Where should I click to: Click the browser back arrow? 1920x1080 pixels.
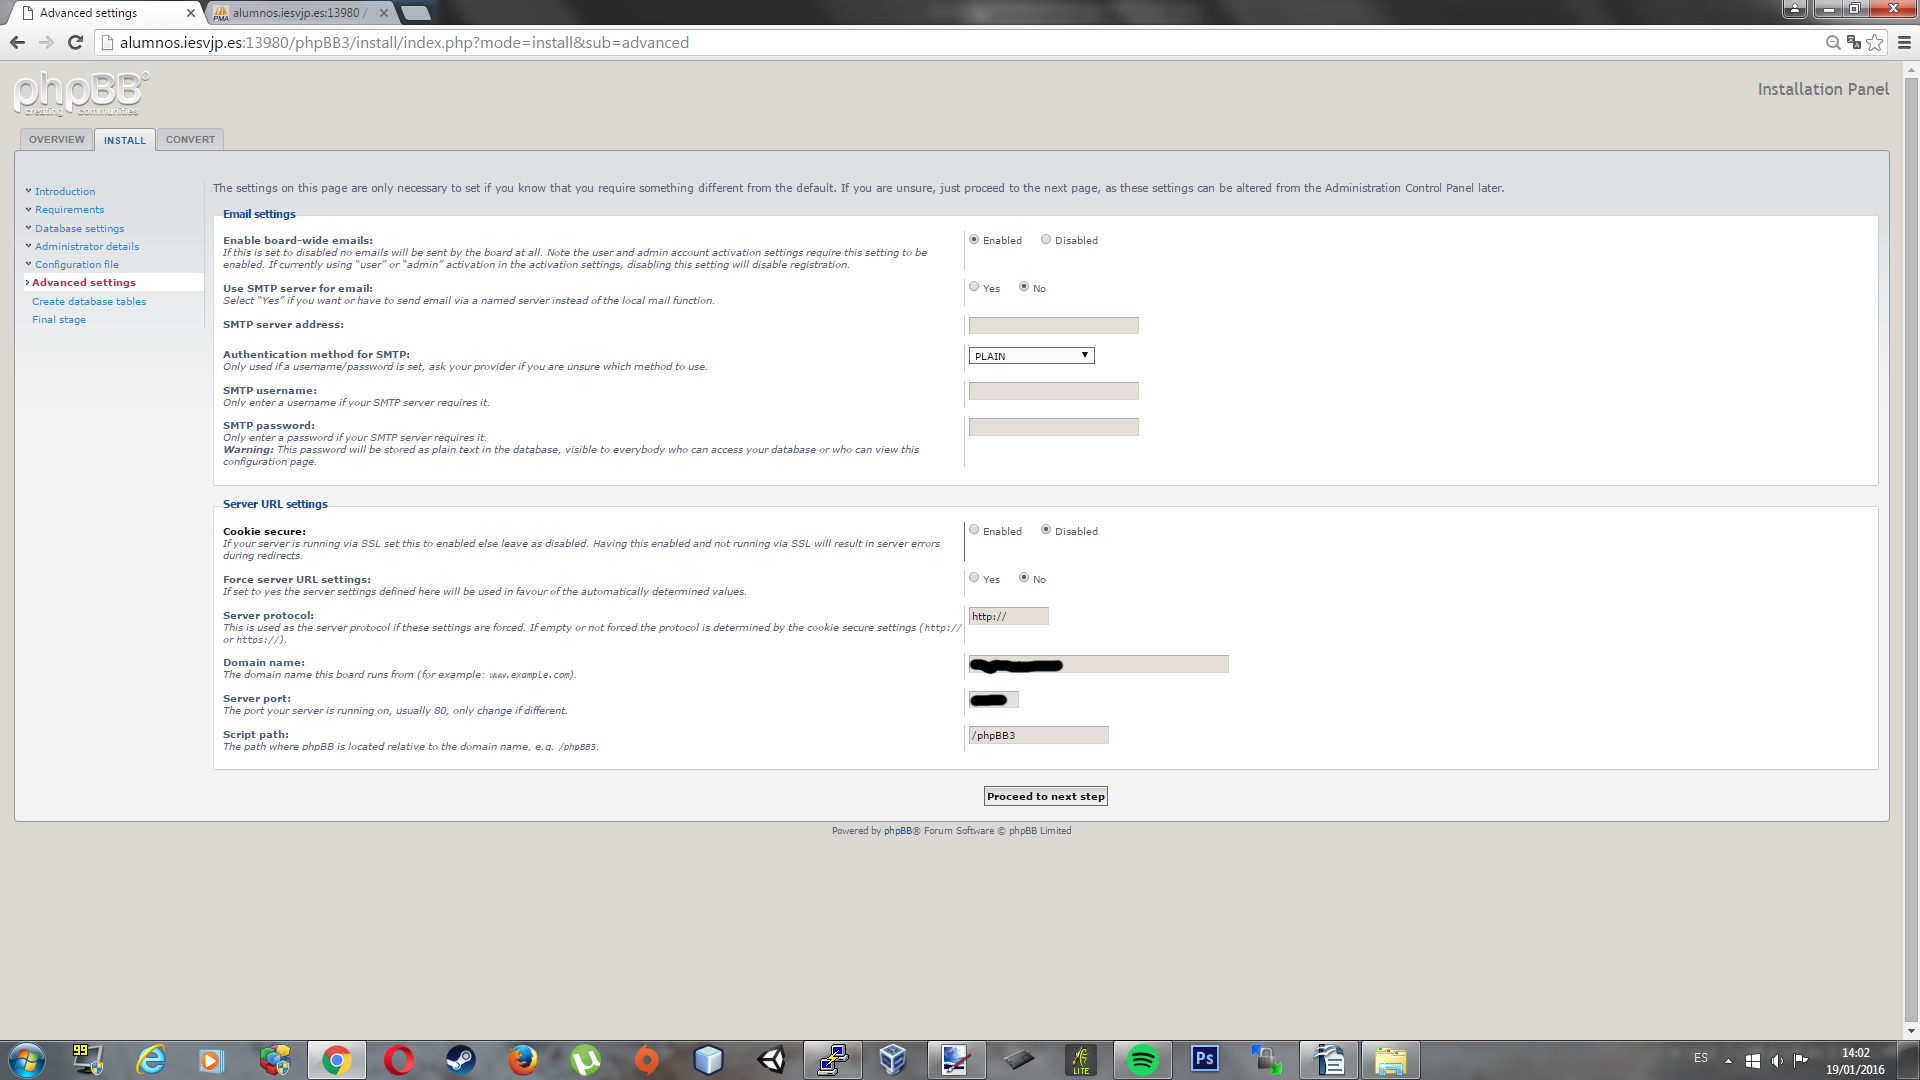pos(17,42)
